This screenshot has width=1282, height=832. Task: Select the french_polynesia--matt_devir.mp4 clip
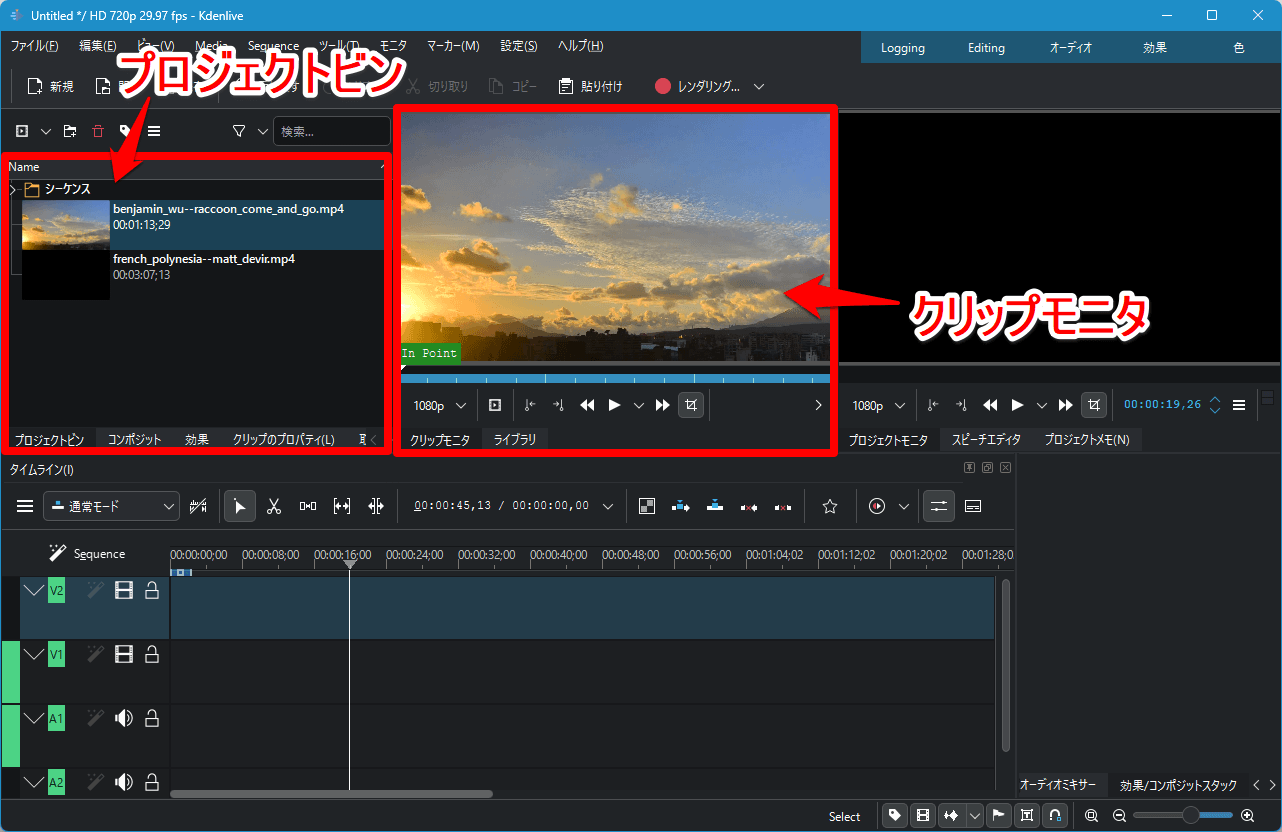coord(203,259)
